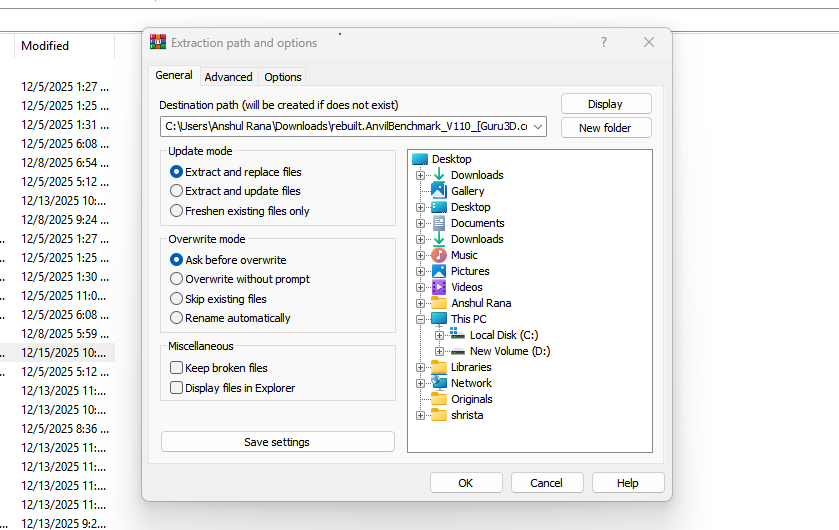Click the root Desktop icon in tree
The width and height of the screenshot is (839, 530).
click(x=420, y=159)
